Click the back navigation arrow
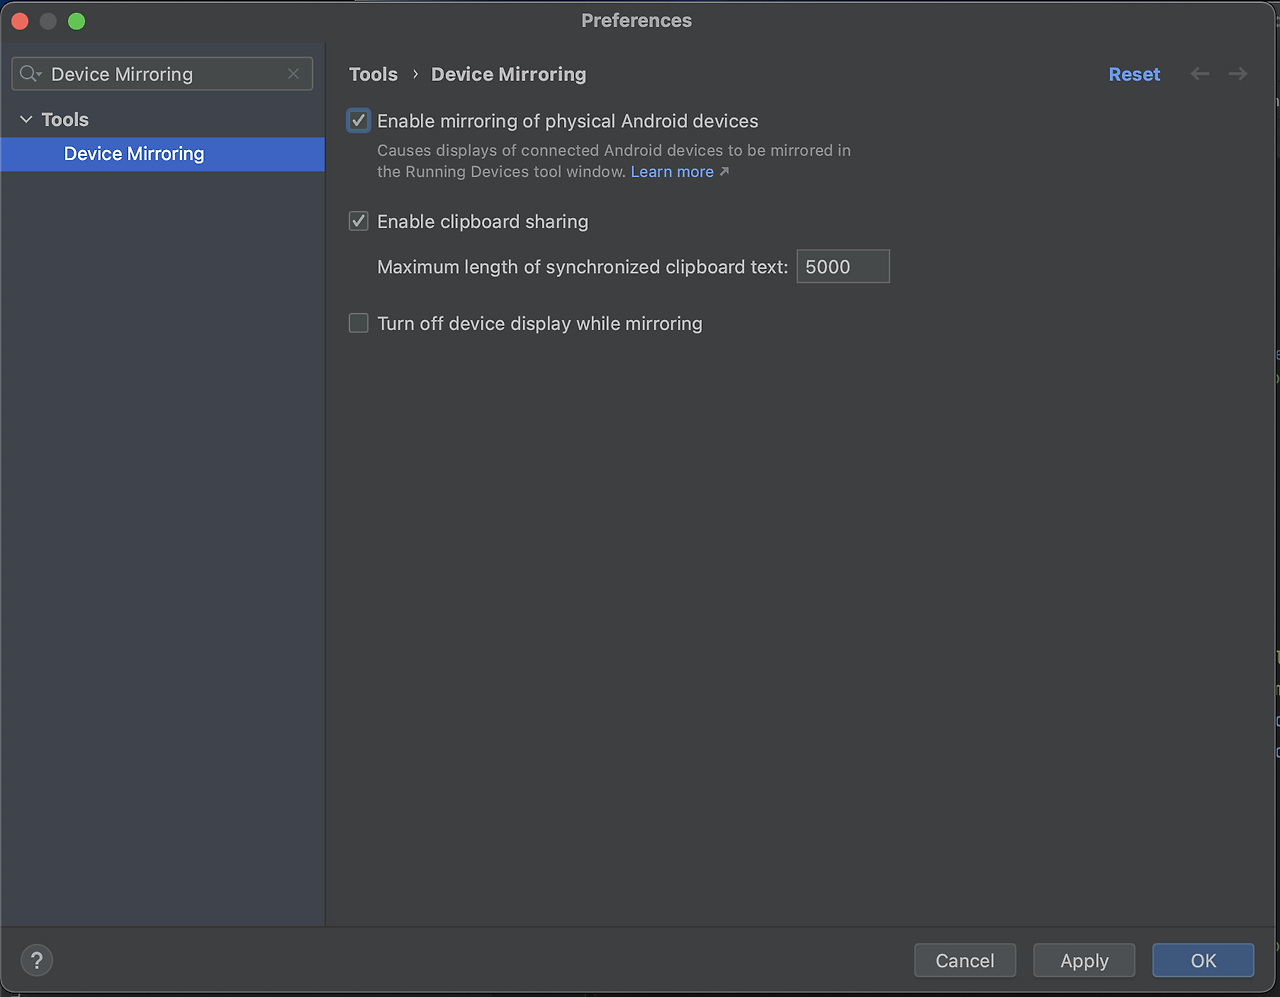Image resolution: width=1280 pixels, height=997 pixels. click(x=1199, y=73)
